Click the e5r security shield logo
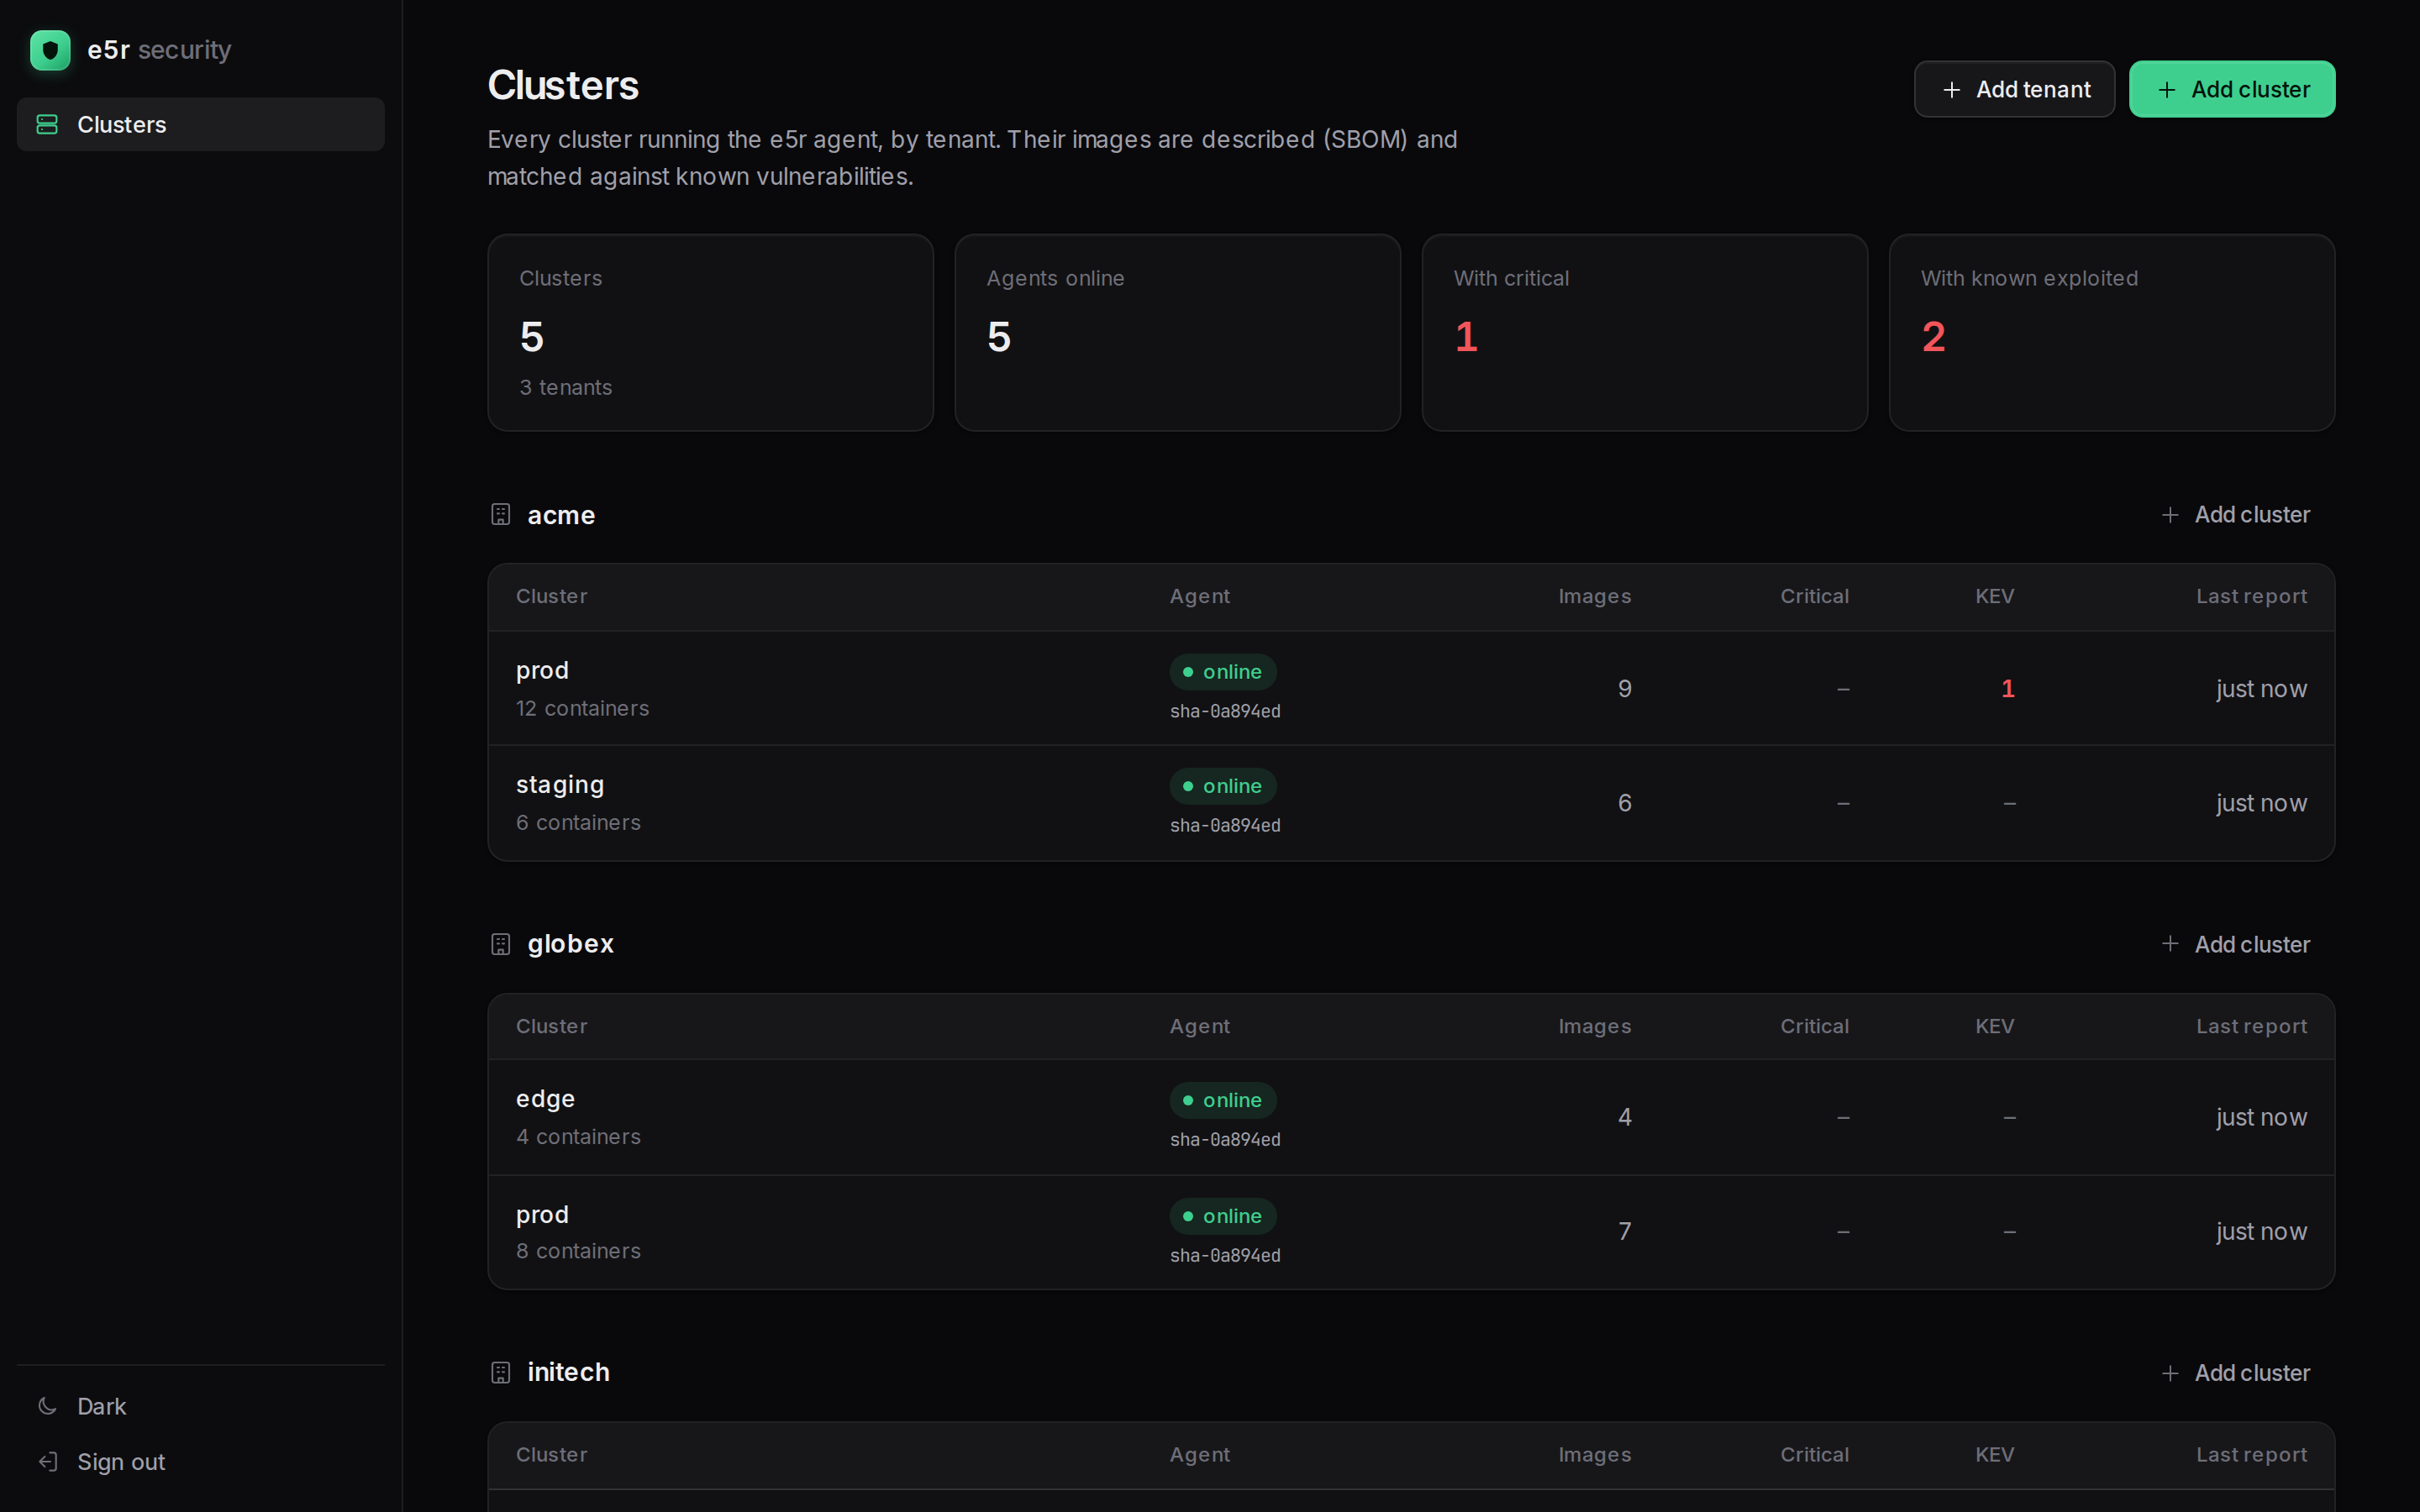Image resolution: width=2420 pixels, height=1512 pixels. coord(50,50)
